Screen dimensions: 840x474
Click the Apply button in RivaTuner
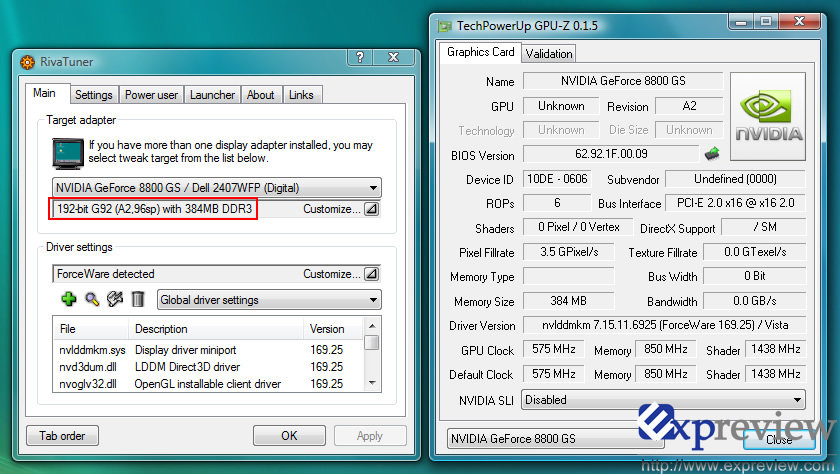pos(370,436)
